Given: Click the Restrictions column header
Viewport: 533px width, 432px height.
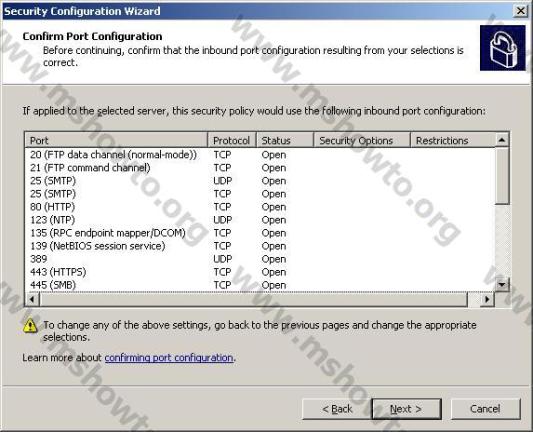Looking at the screenshot, I should point(453,140).
